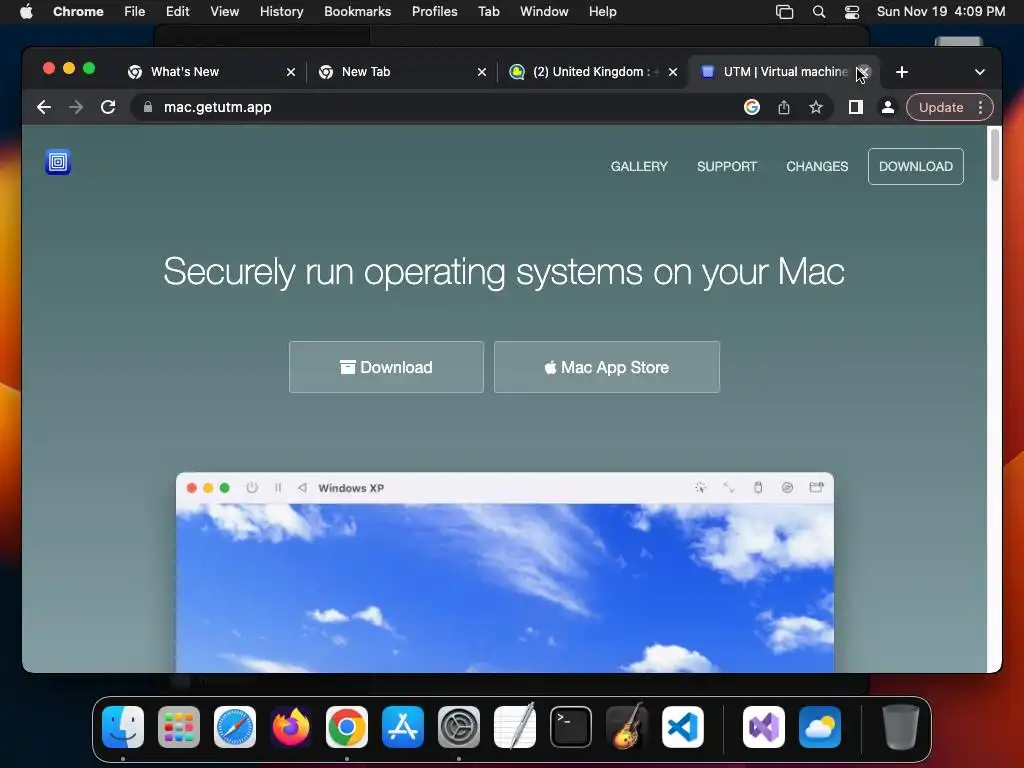Image resolution: width=1024 pixels, height=768 pixels.
Task: Click the Stage Manager icon in menu bar
Action: click(784, 12)
